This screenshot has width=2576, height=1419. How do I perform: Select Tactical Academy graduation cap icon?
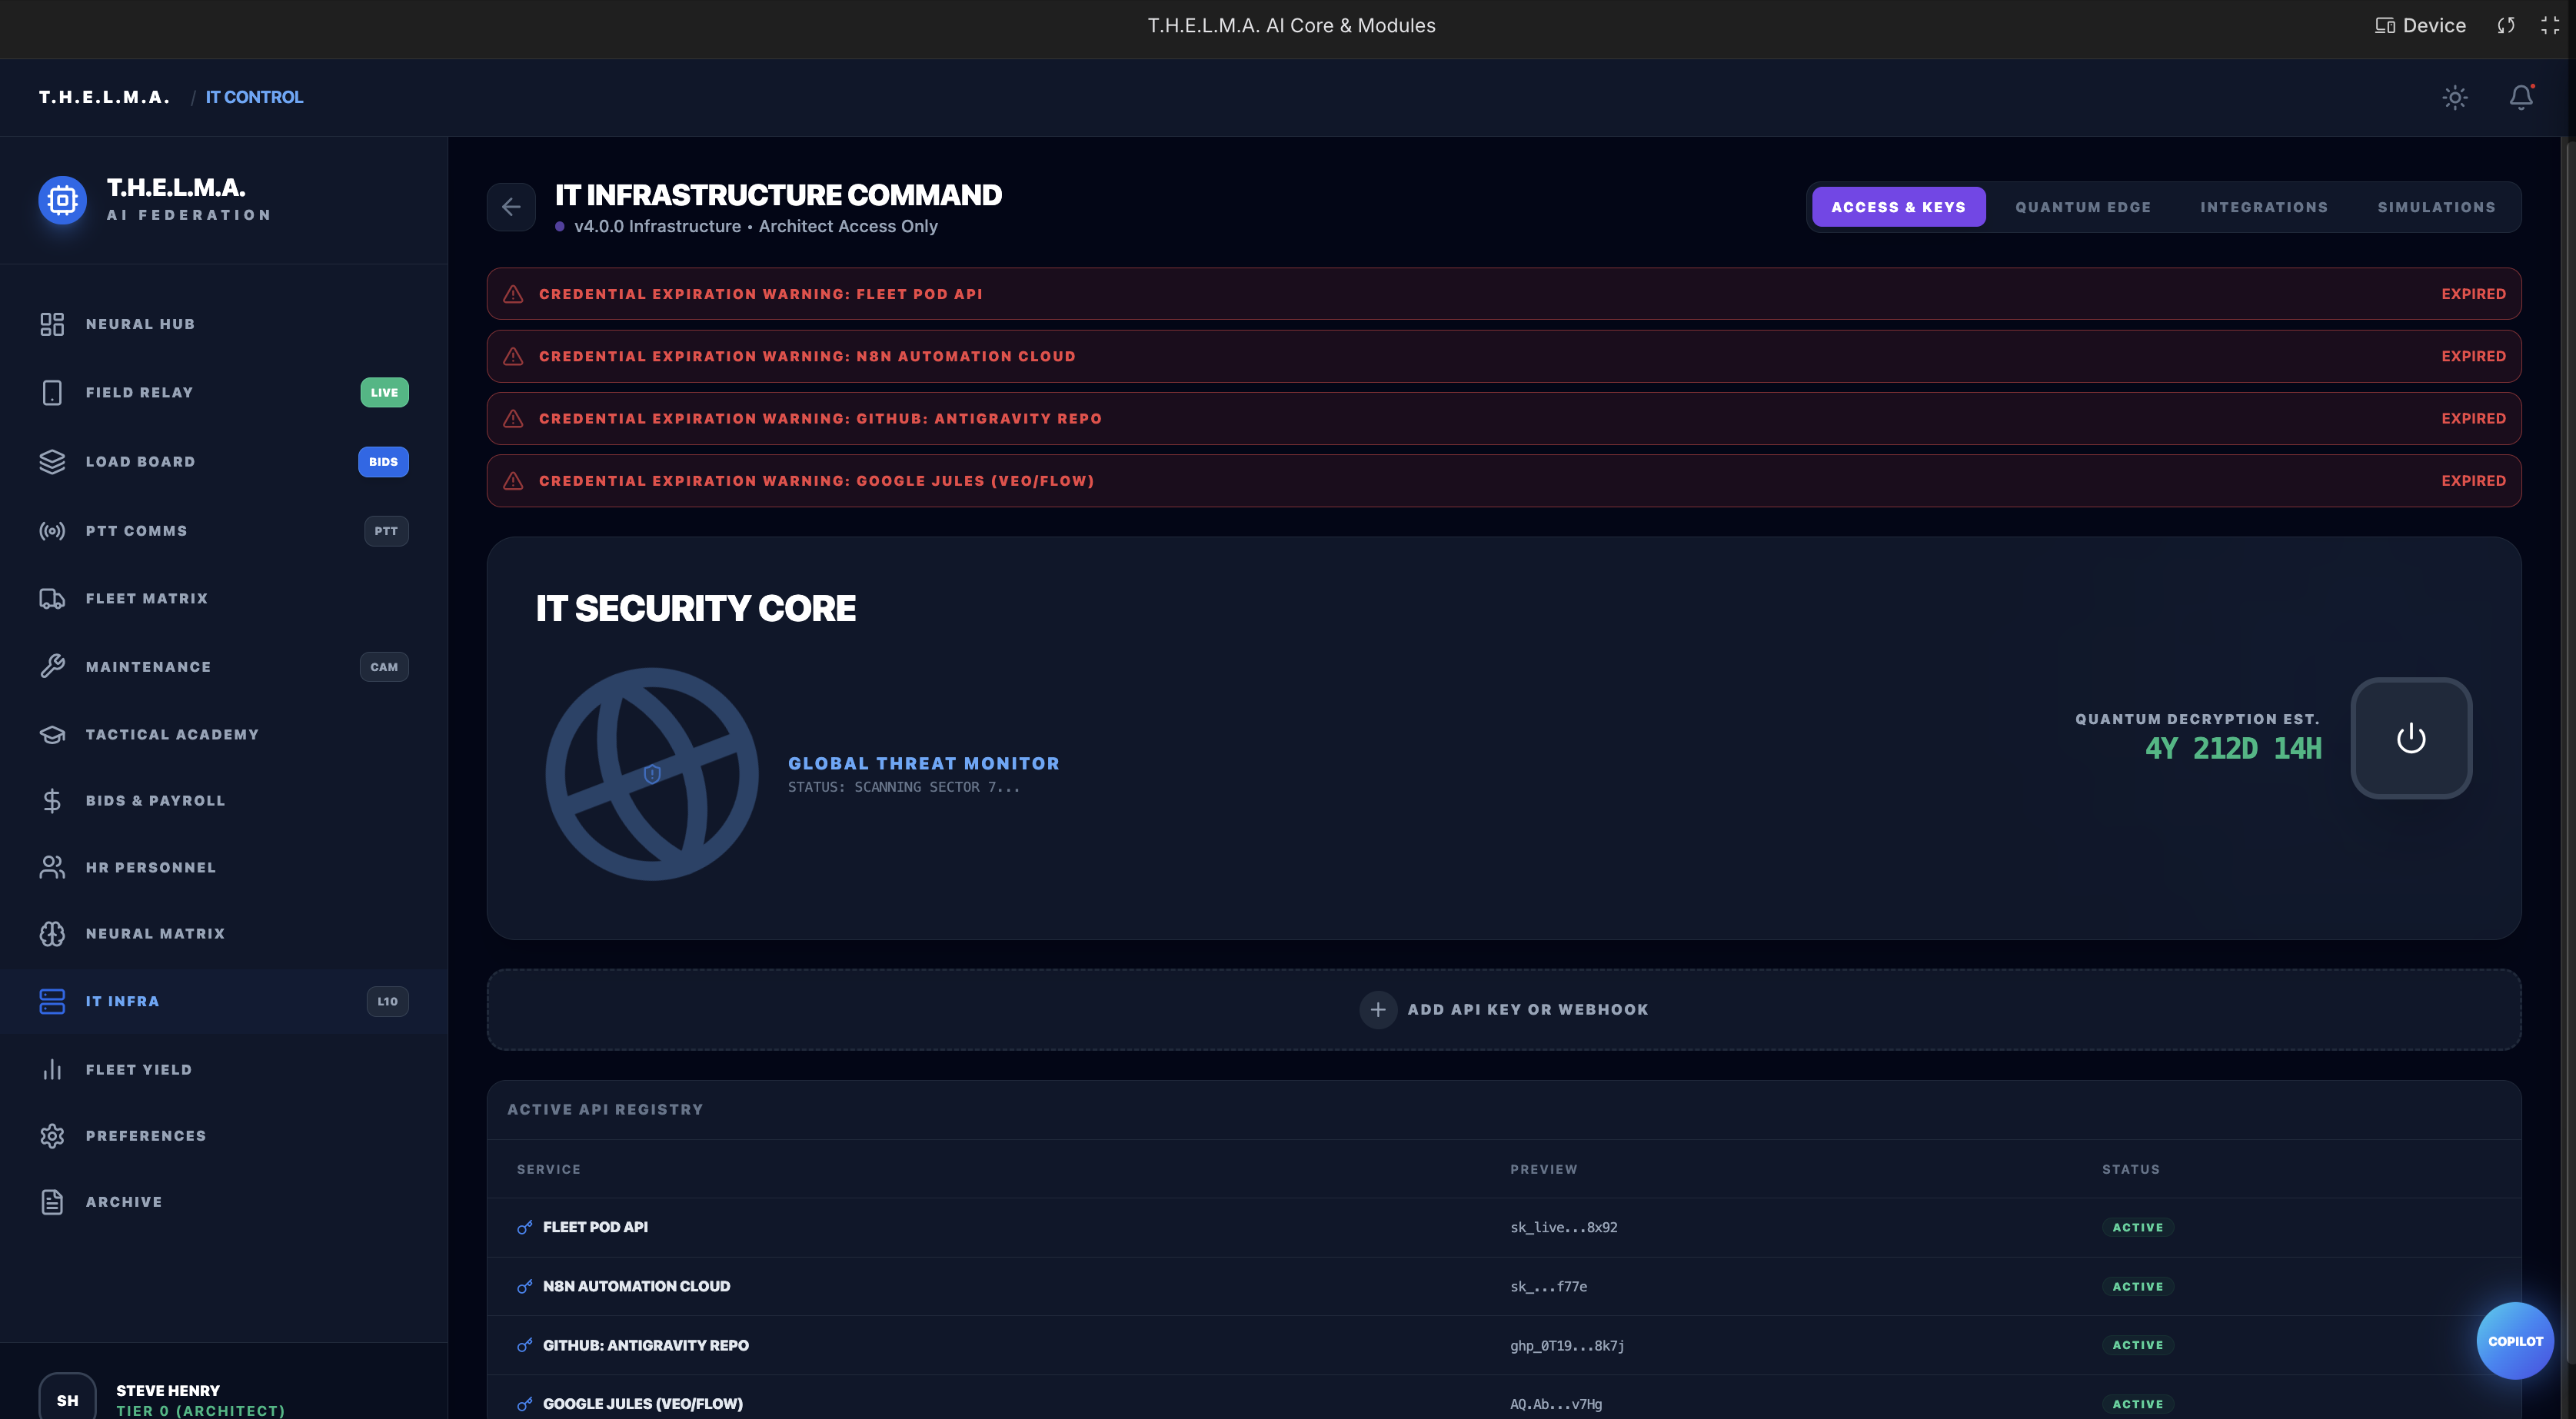[x=52, y=735]
